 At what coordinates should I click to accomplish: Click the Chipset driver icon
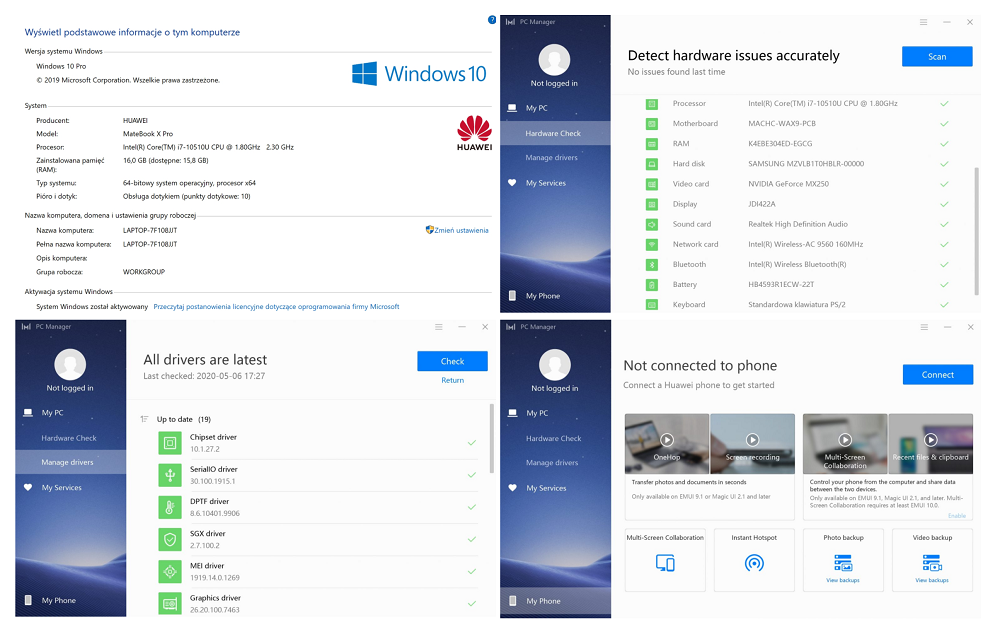point(170,443)
